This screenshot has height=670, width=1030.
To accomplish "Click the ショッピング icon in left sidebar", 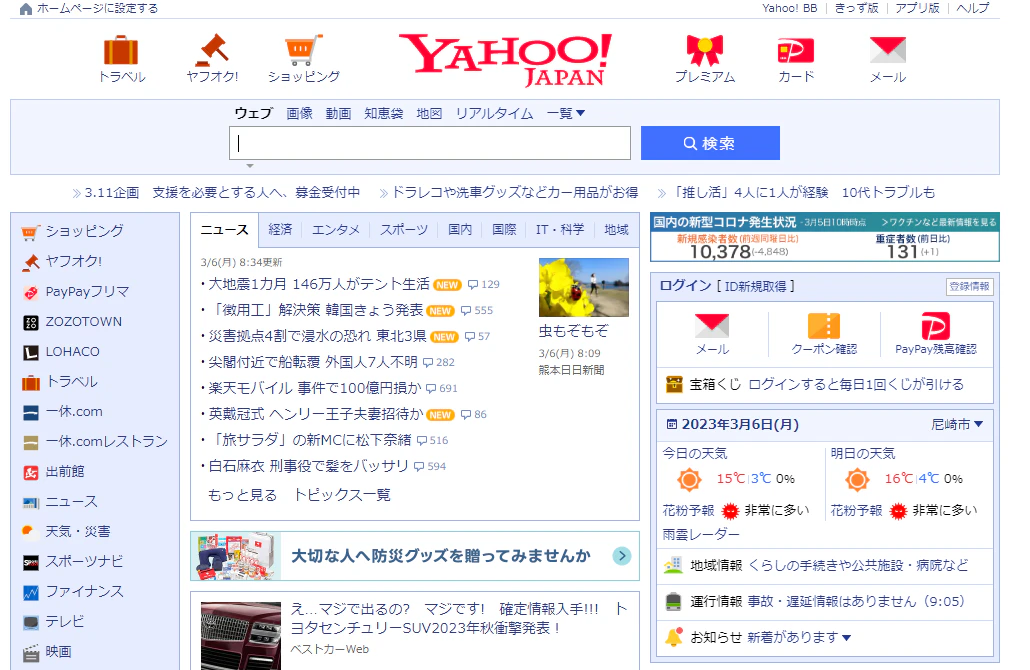I will (x=31, y=232).
